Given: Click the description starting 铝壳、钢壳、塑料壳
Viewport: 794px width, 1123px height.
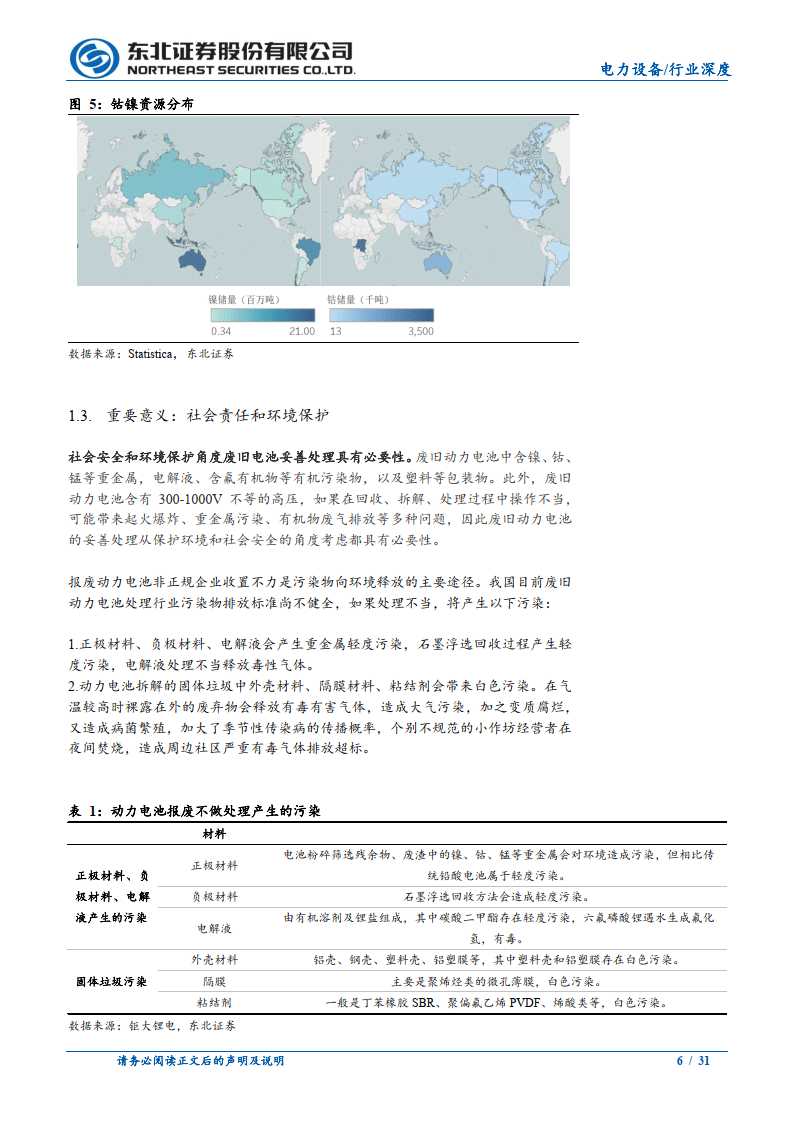Looking at the screenshot, I should pyautogui.click(x=497, y=960).
